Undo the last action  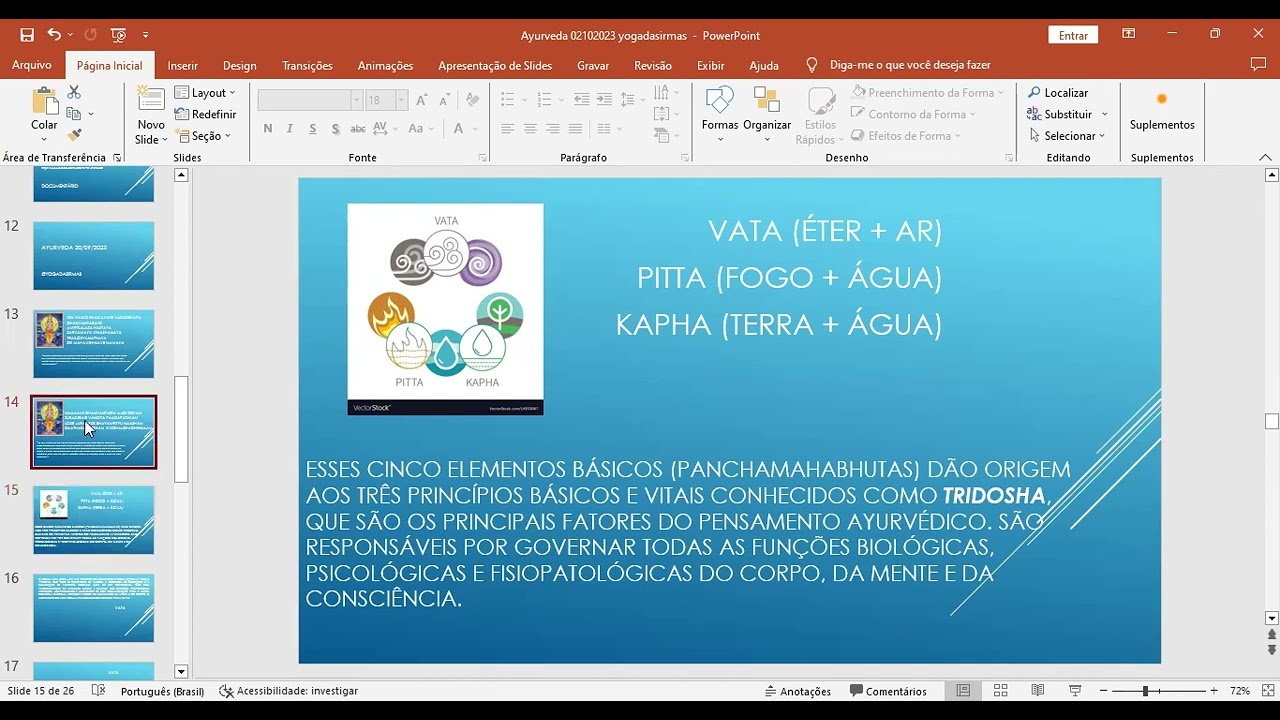point(54,35)
